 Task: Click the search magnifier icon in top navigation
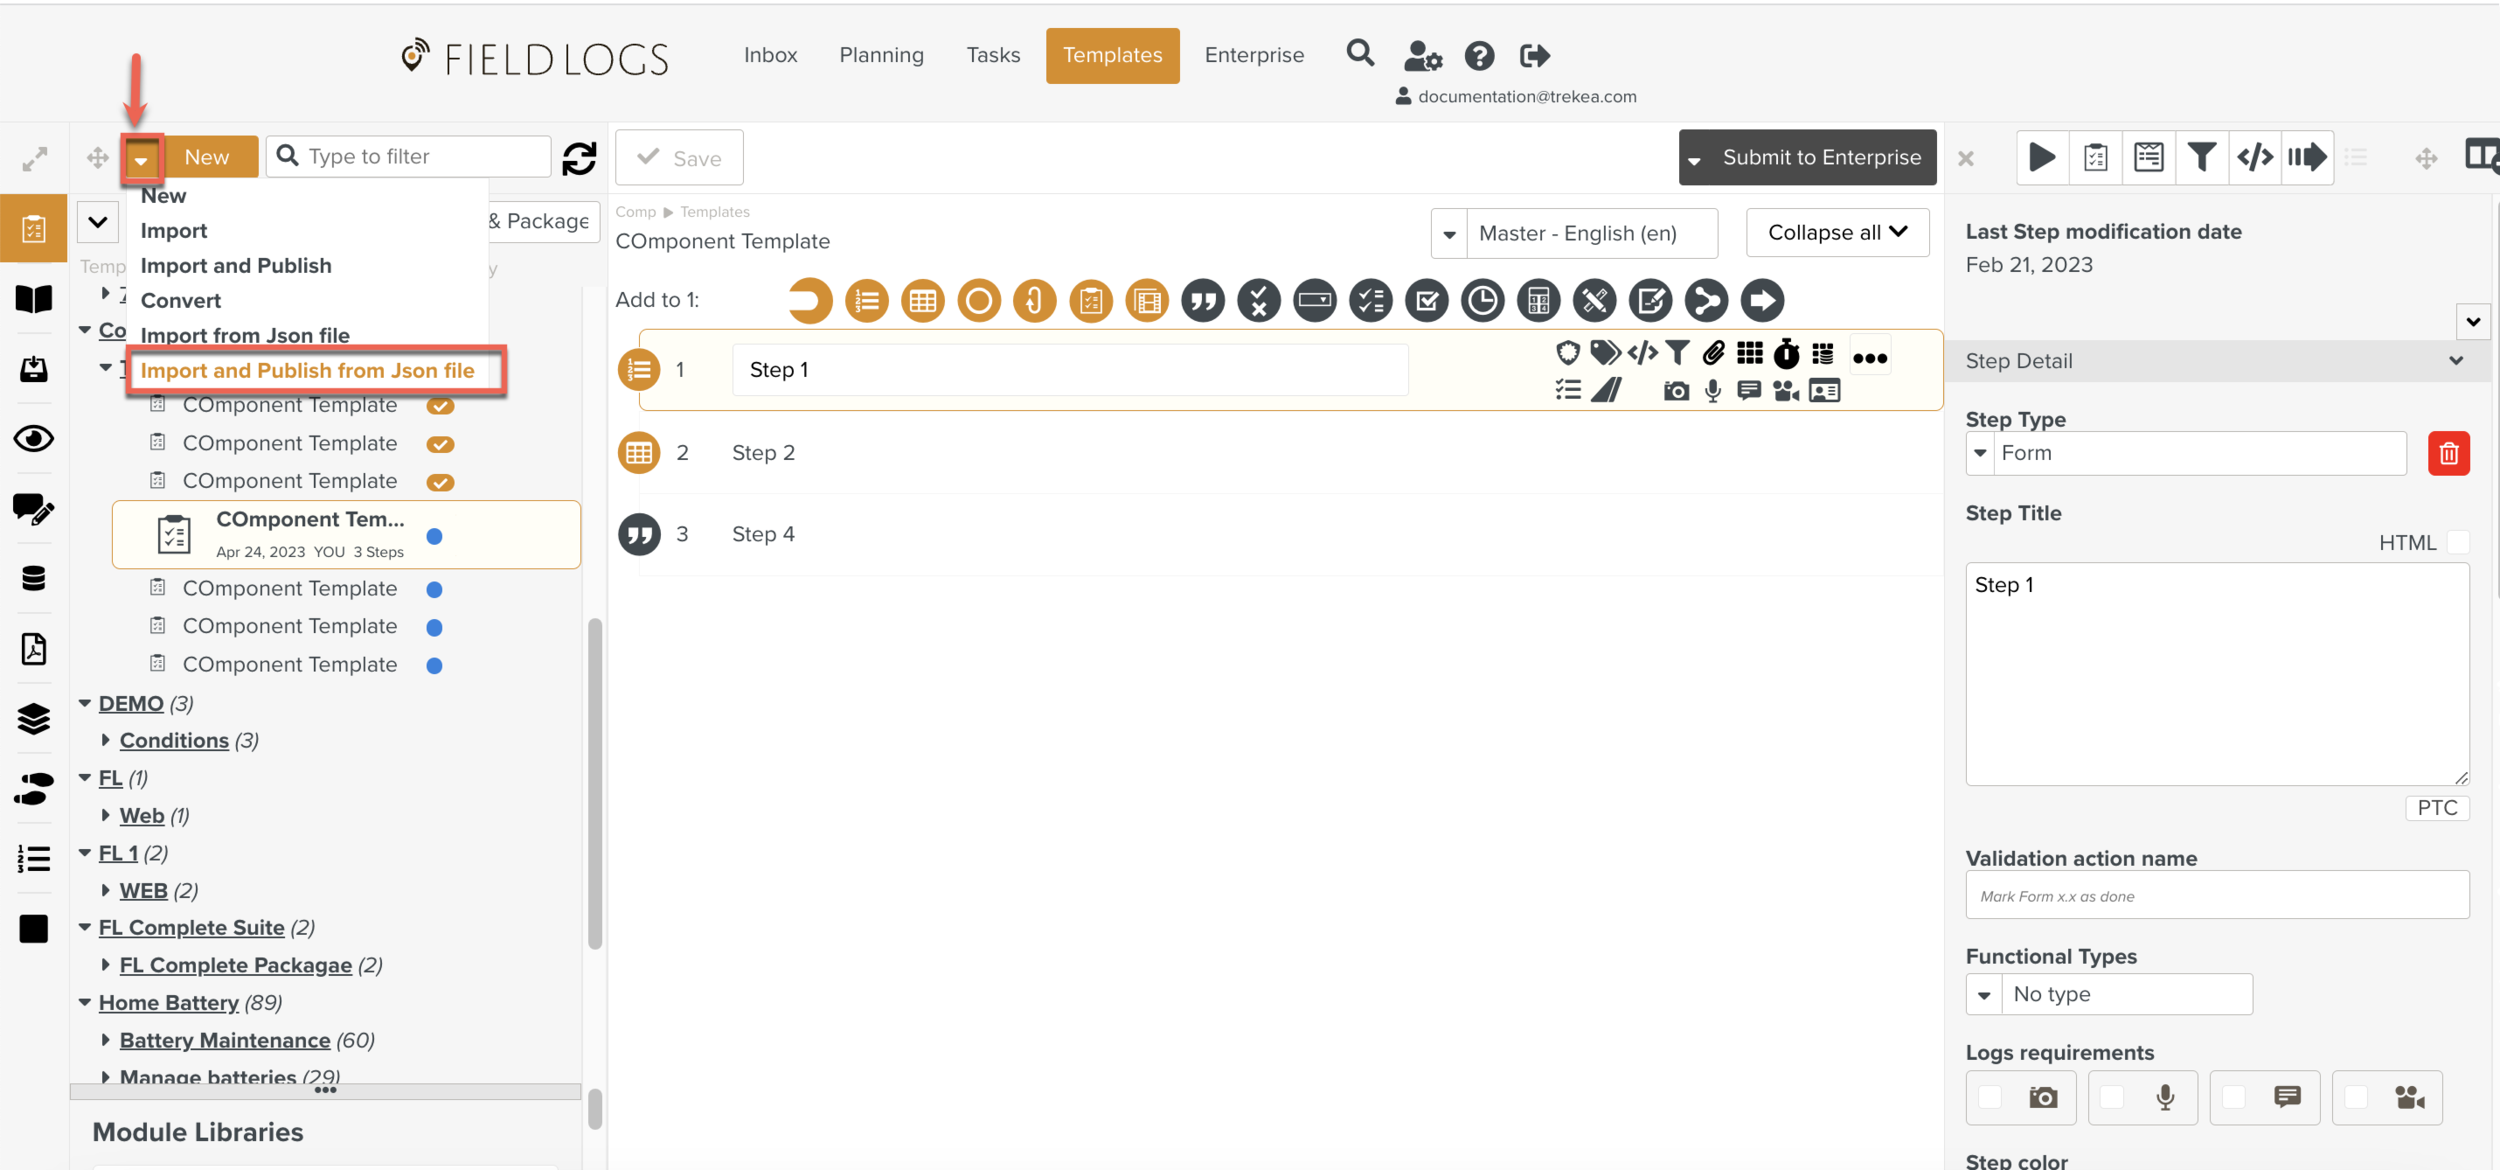tap(1360, 53)
